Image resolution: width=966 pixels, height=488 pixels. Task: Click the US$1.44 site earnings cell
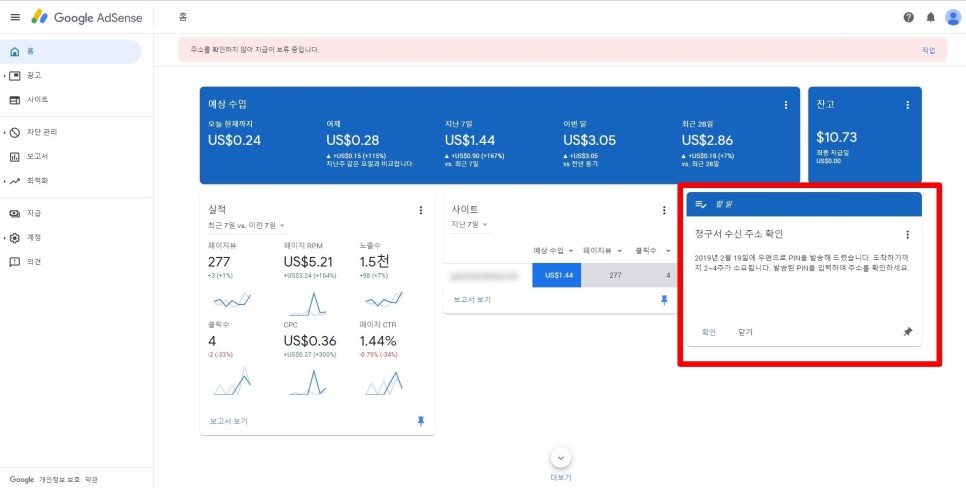pyautogui.click(x=557, y=275)
